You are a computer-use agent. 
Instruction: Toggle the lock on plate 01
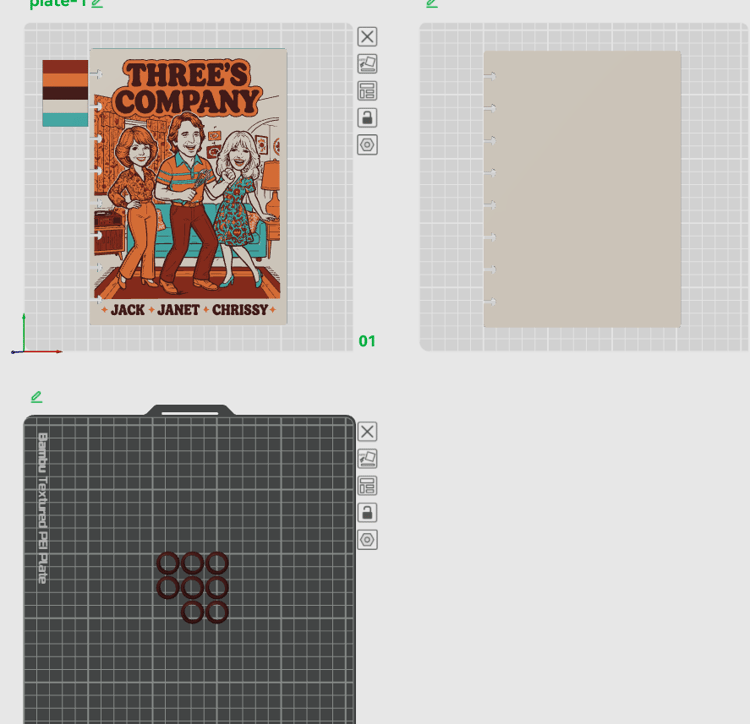pos(367,118)
